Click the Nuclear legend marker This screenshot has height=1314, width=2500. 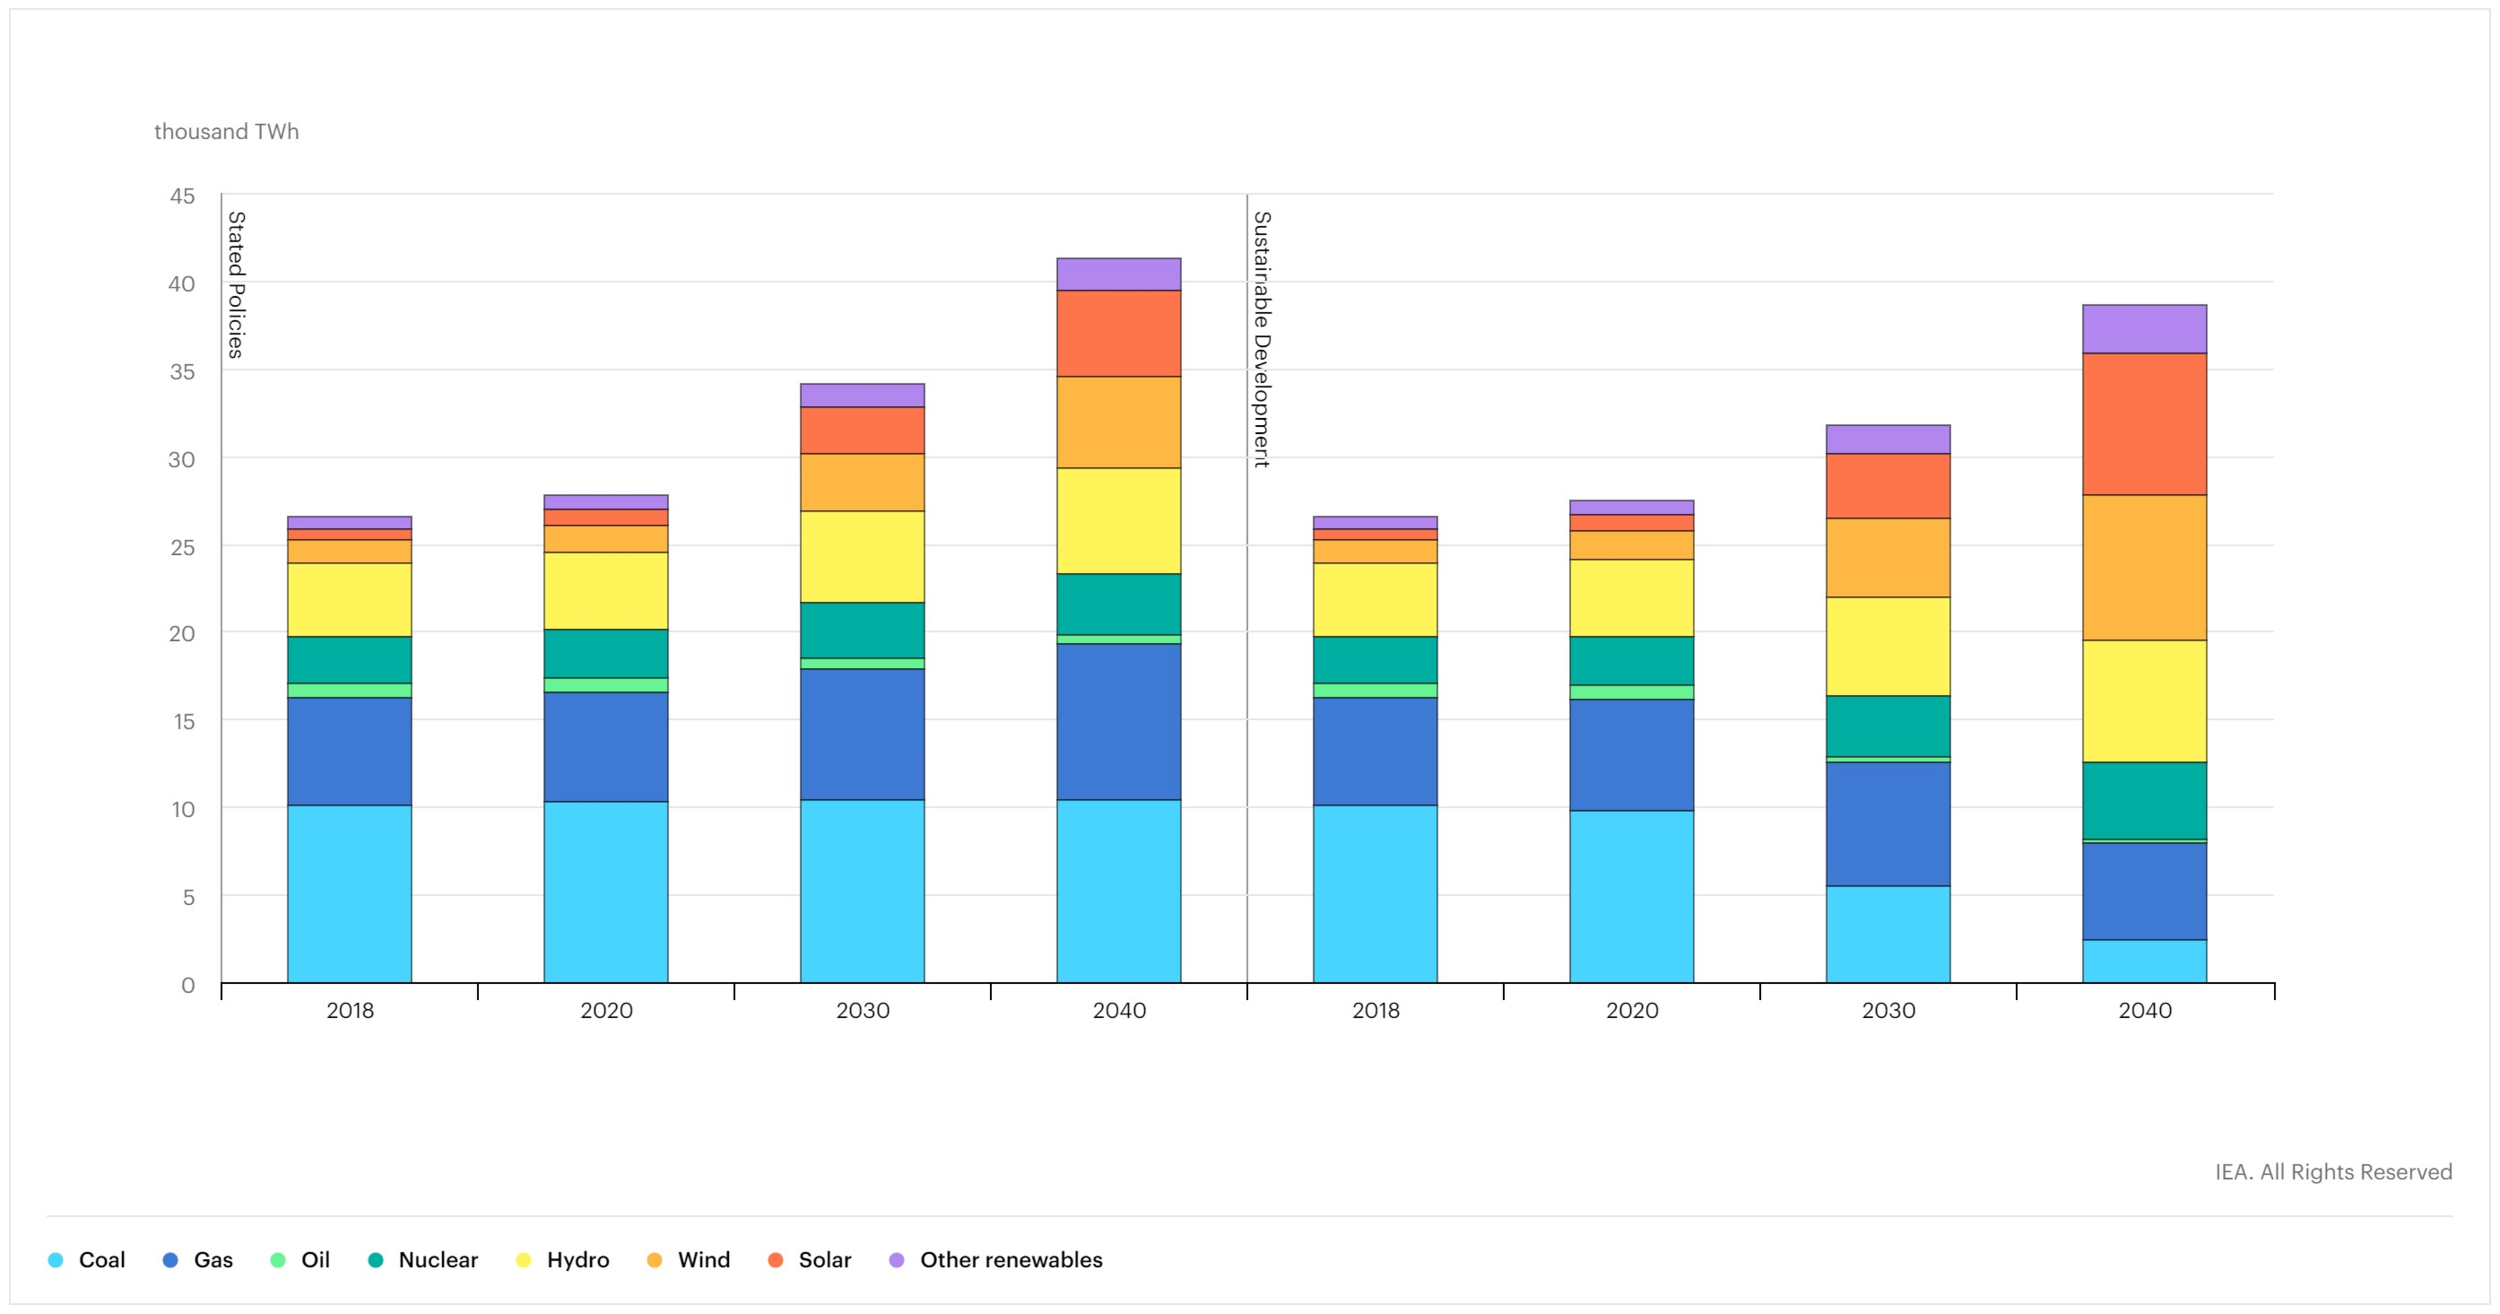pyautogui.click(x=376, y=1260)
